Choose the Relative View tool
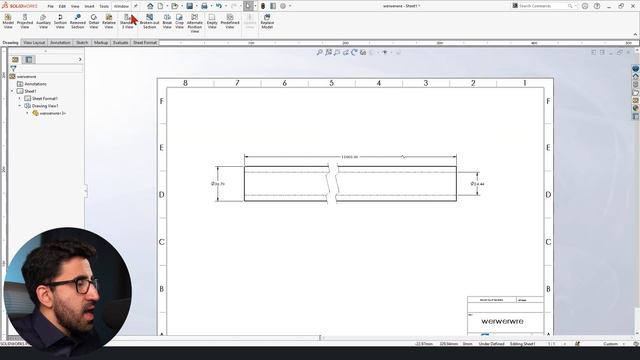This screenshot has height=360, width=640. click(109, 21)
